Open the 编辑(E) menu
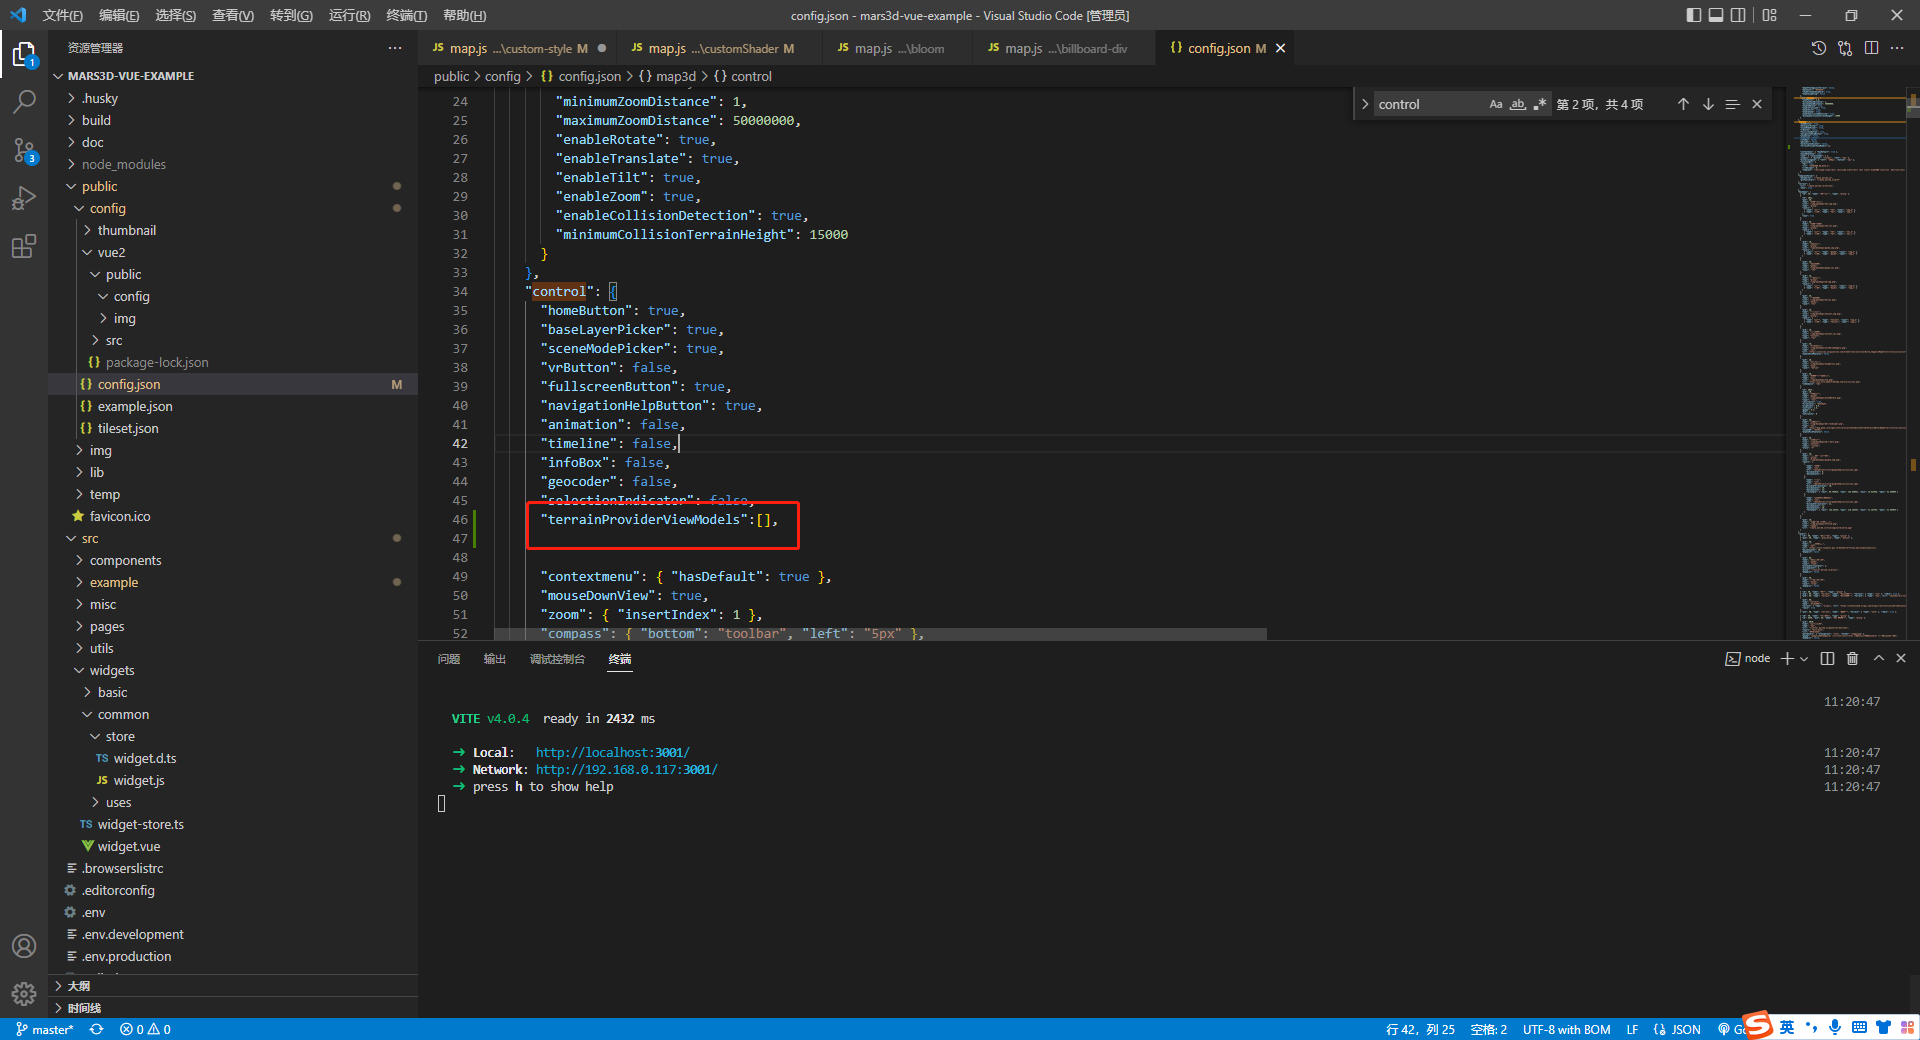Screen dimensions: 1920x1040 coord(119,15)
